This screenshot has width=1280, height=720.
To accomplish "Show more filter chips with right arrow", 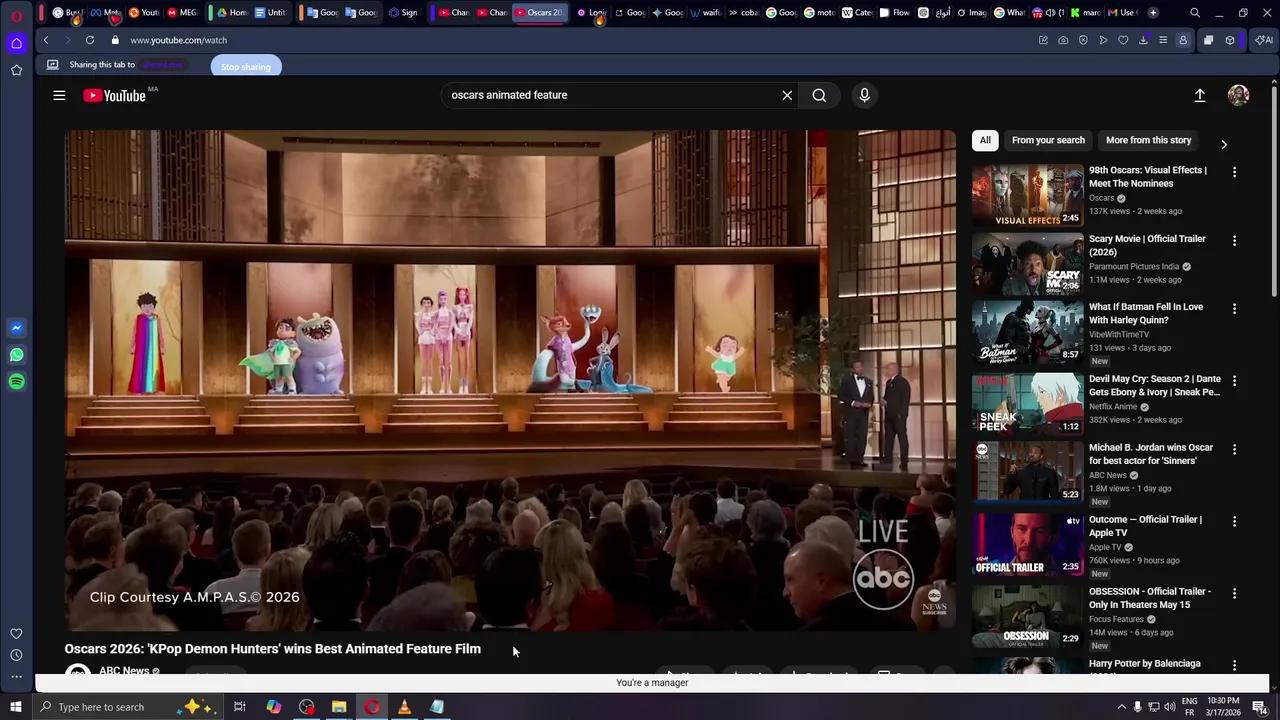I will (x=1223, y=144).
